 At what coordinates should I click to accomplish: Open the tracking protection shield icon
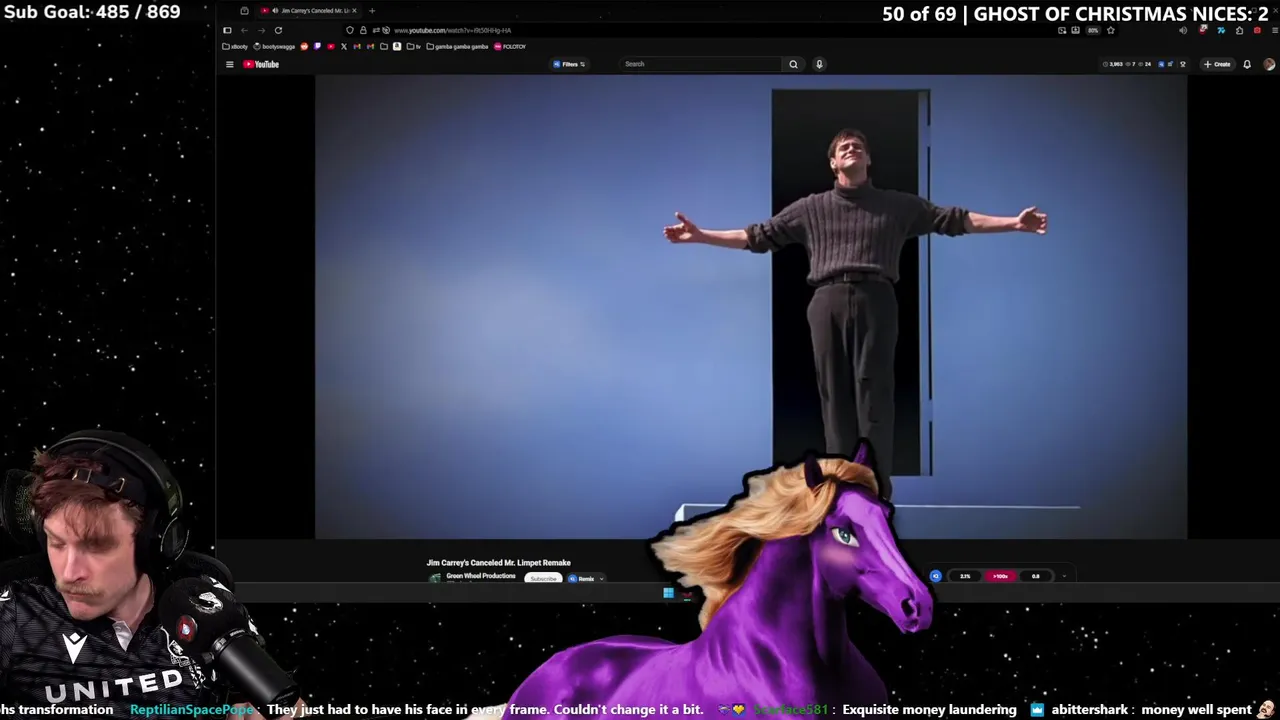pyautogui.click(x=350, y=30)
